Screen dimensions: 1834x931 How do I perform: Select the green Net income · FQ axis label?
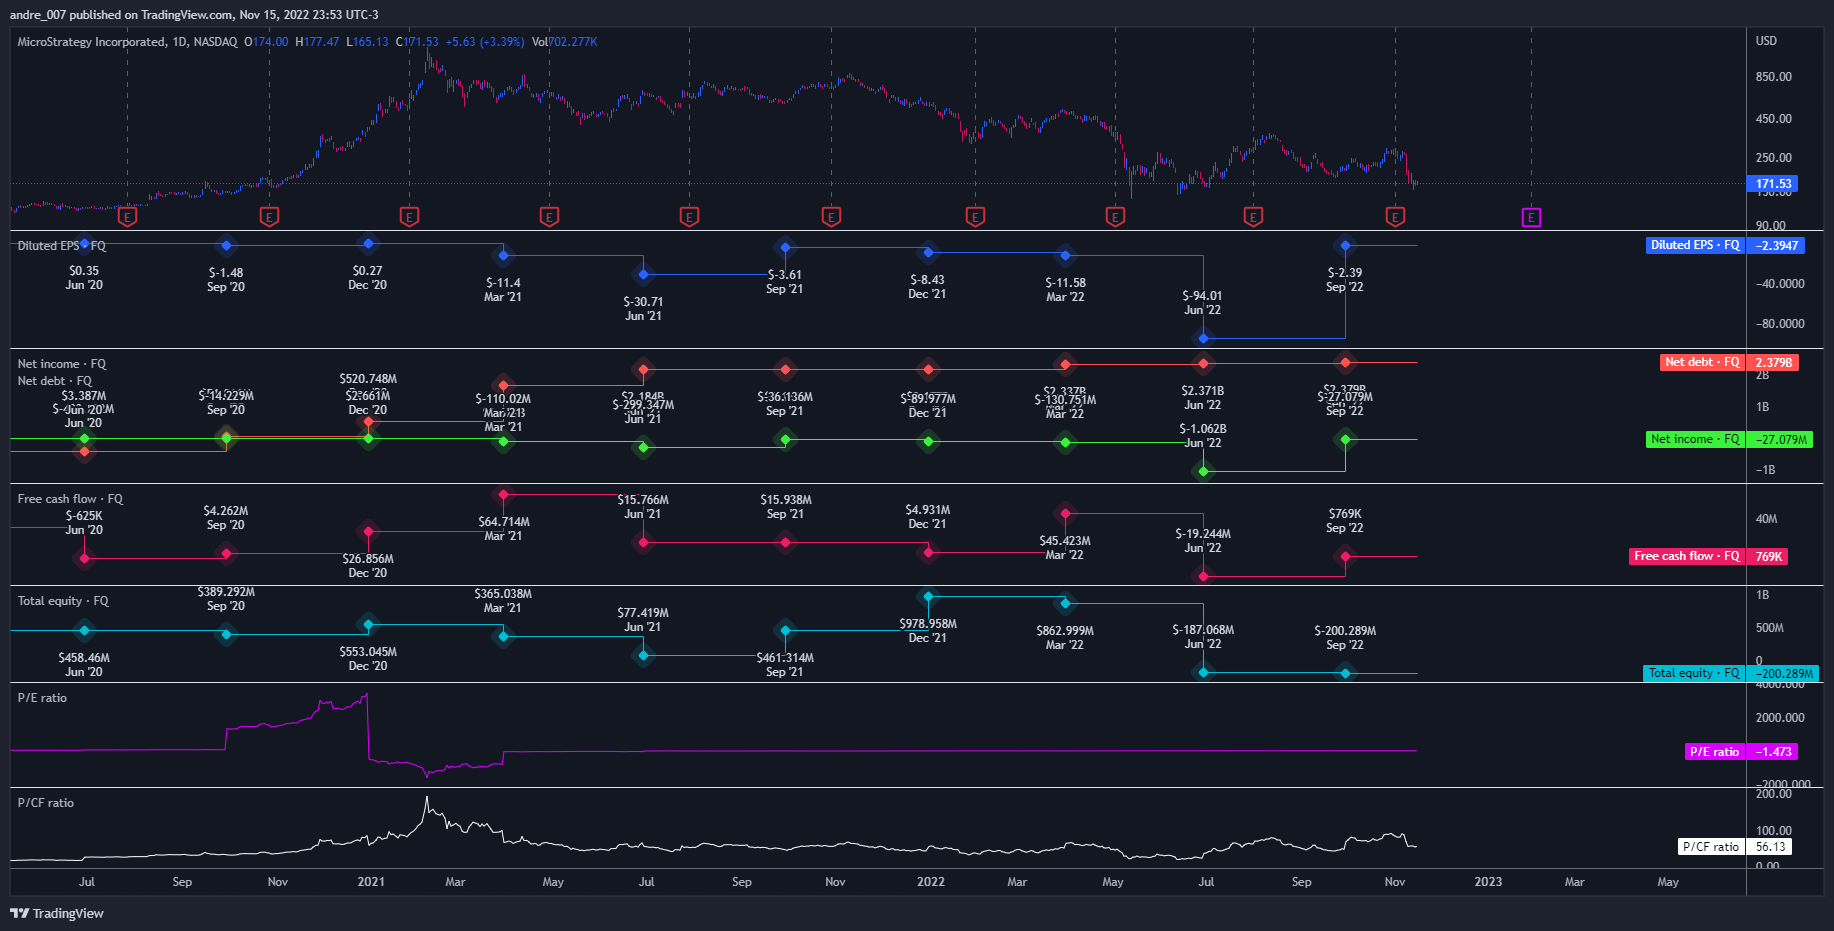point(1695,439)
